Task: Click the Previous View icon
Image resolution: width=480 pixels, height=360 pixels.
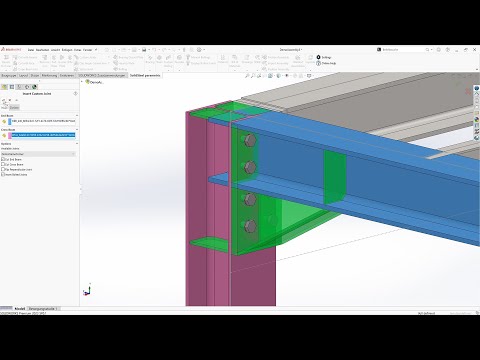Action: pos(259,76)
